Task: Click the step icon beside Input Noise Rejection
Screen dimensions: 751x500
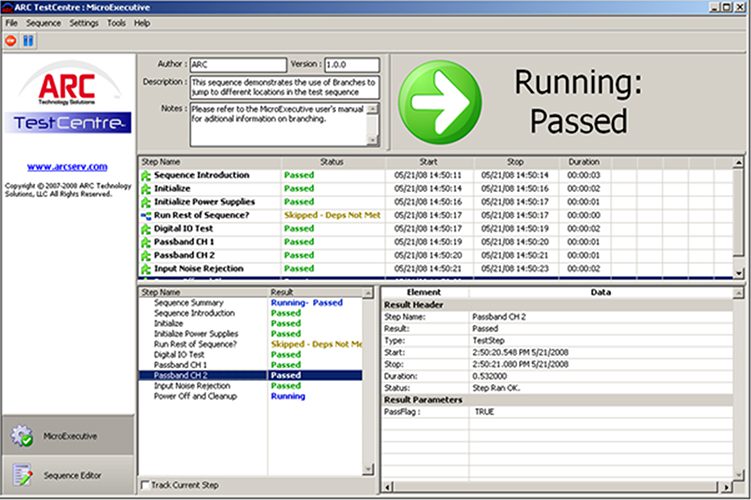Action: tap(146, 269)
